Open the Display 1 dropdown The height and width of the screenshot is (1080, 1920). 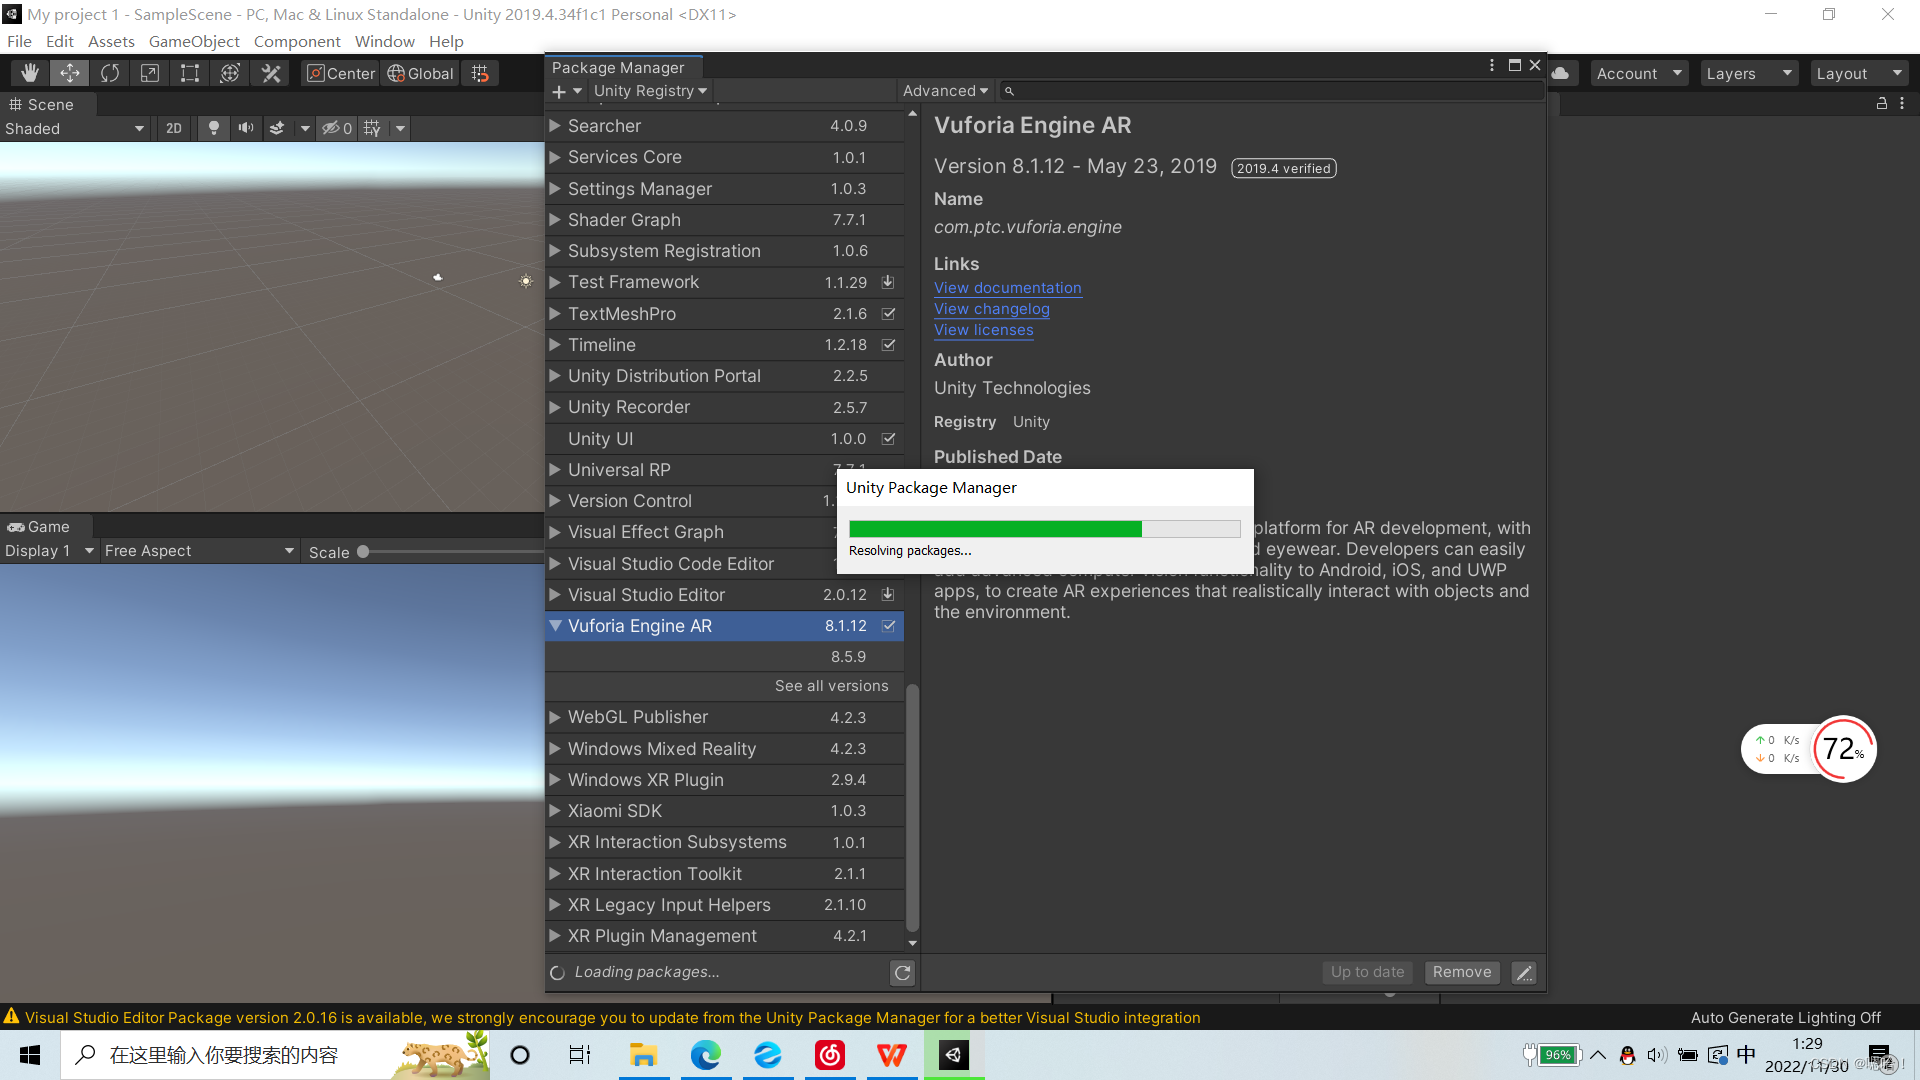tap(49, 551)
